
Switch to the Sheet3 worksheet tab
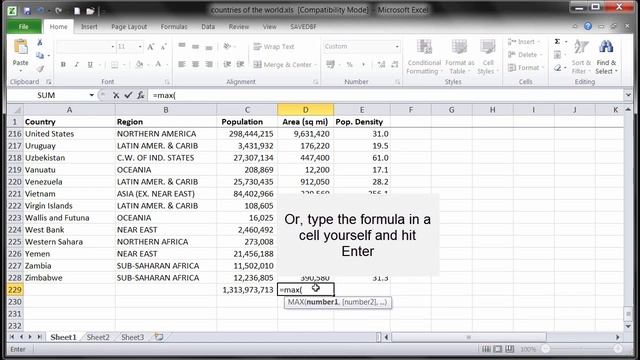[133, 337]
